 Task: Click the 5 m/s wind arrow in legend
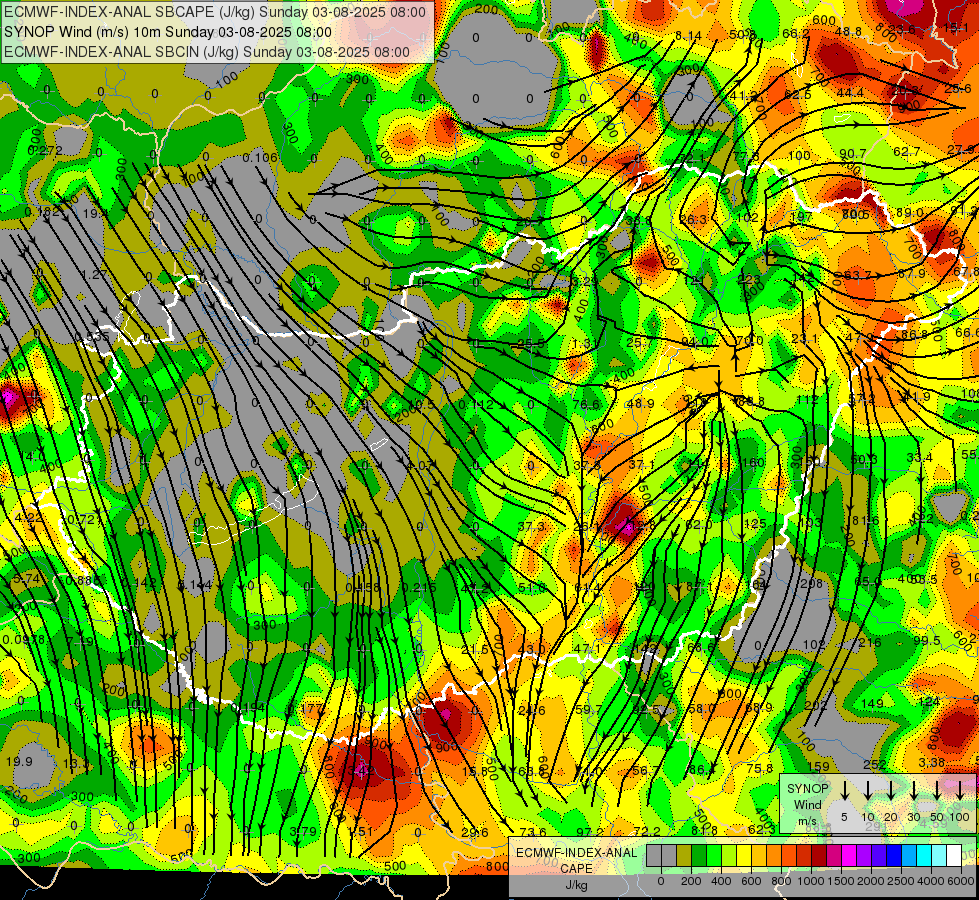coord(844,791)
